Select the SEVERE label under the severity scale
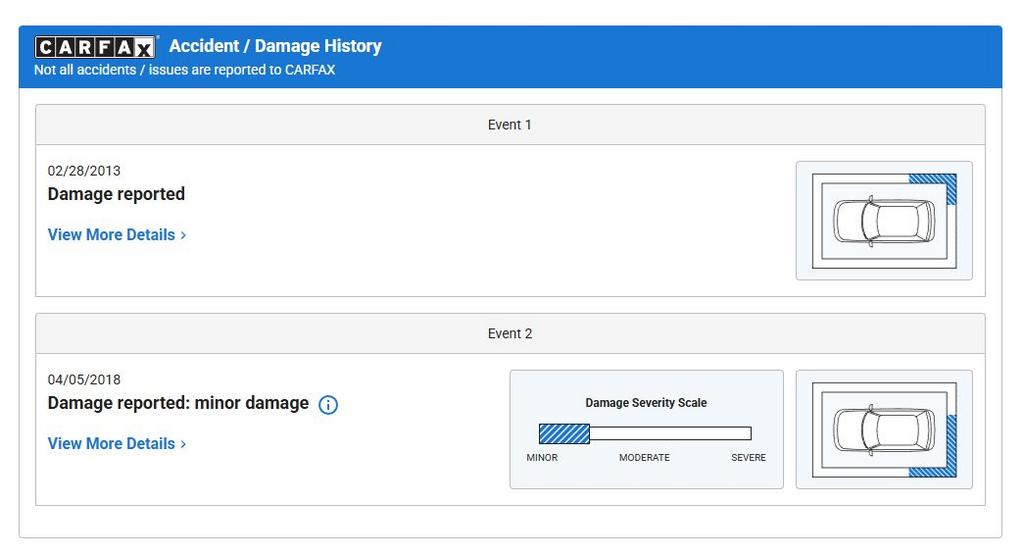 (x=748, y=458)
